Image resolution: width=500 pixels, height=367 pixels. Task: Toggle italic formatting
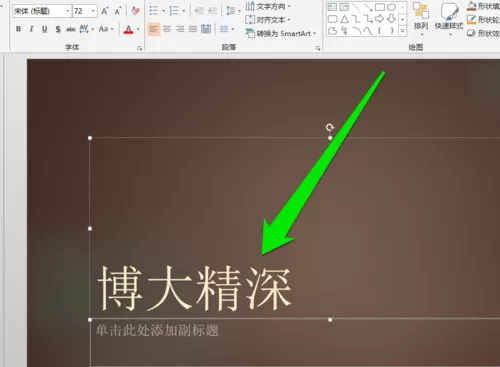coord(32,29)
